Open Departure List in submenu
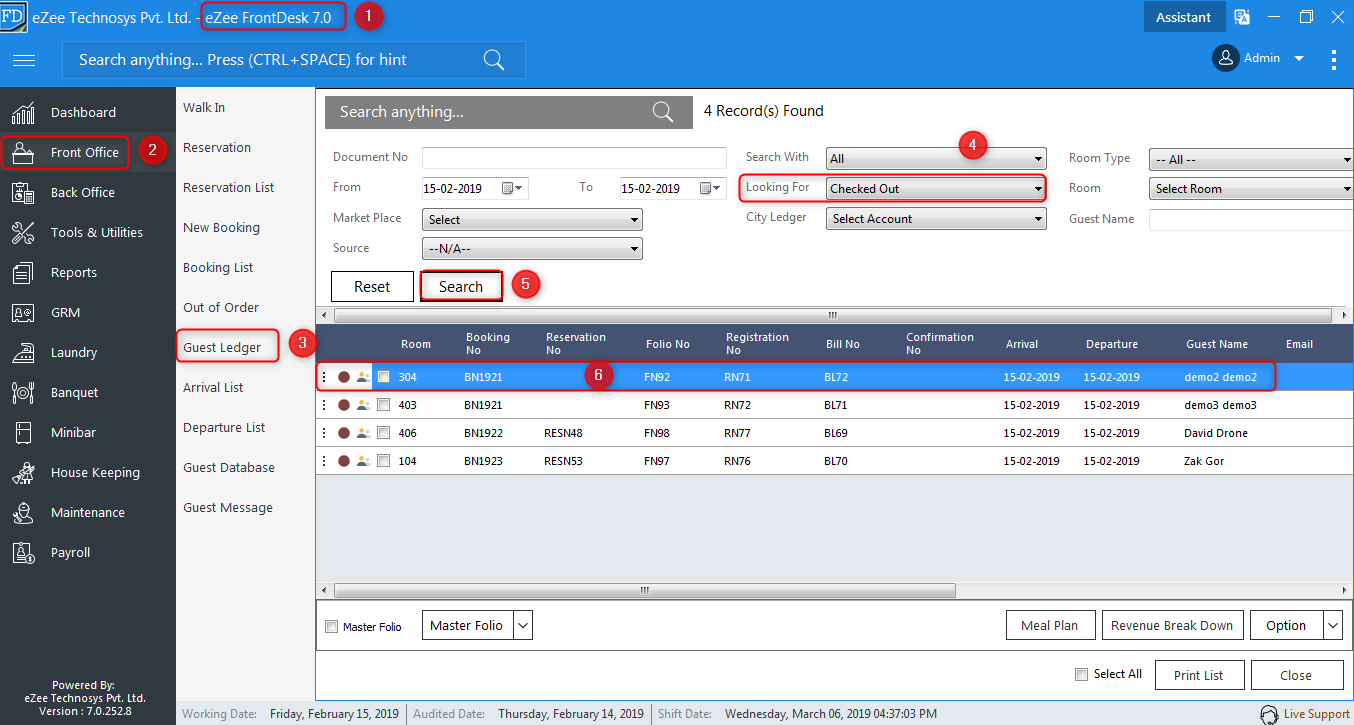 [224, 427]
